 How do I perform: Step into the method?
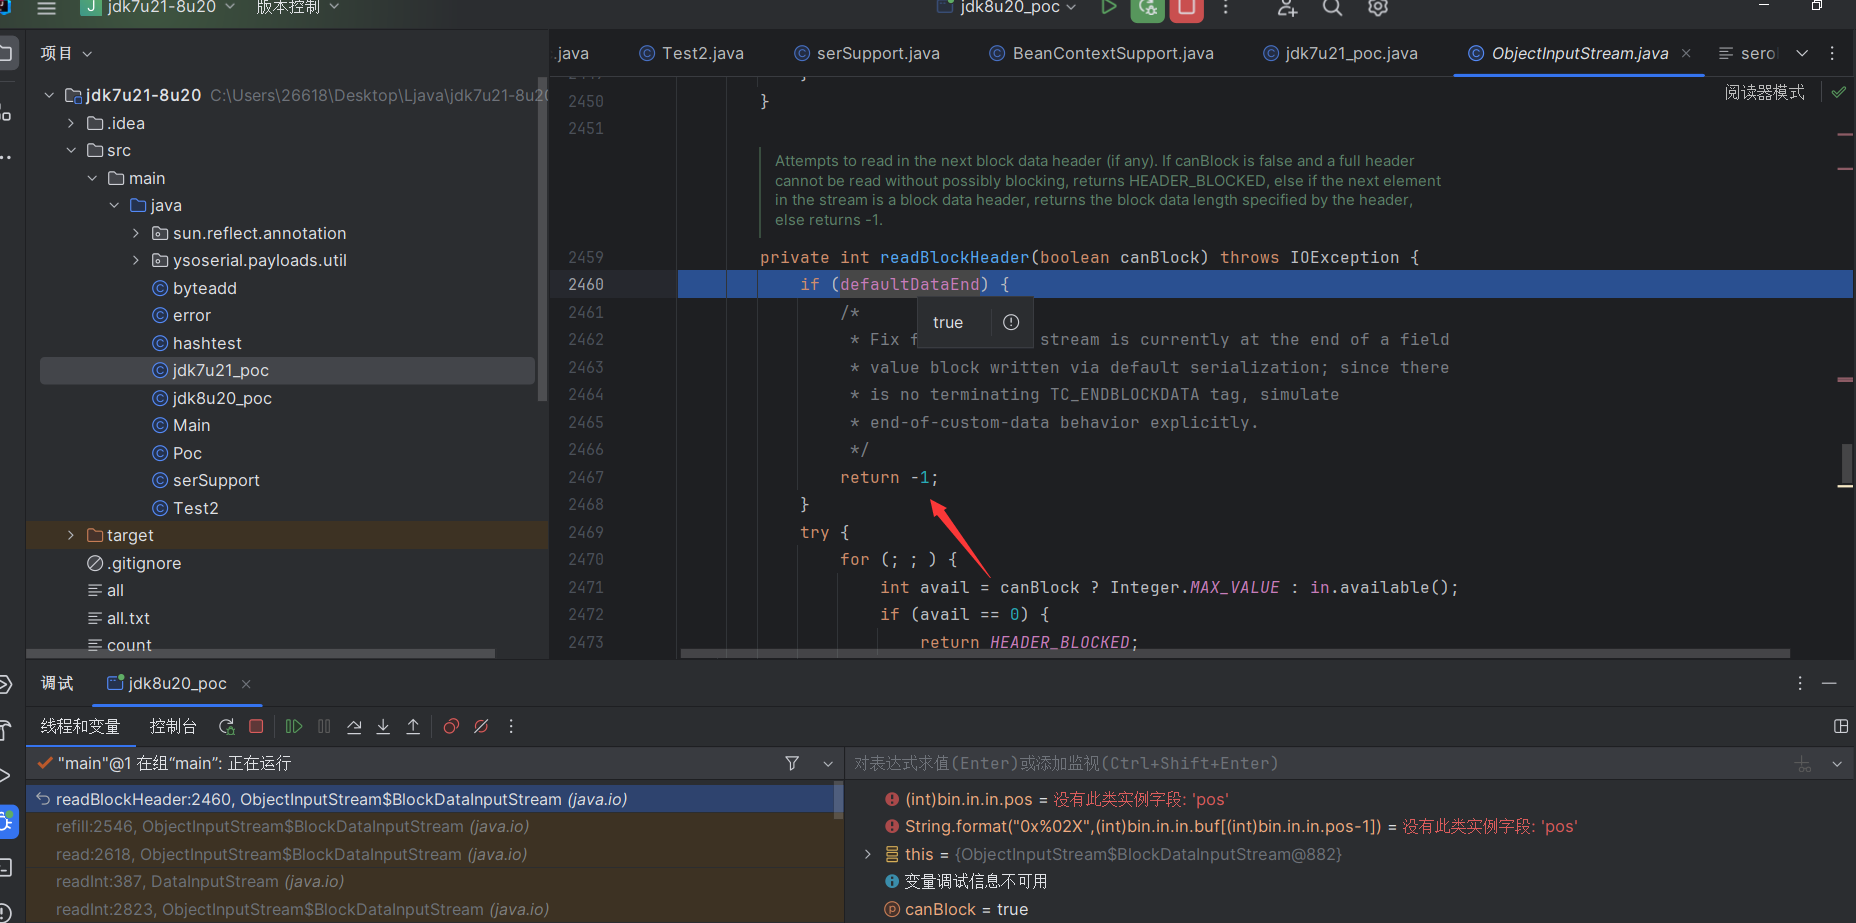click(383, 726)
